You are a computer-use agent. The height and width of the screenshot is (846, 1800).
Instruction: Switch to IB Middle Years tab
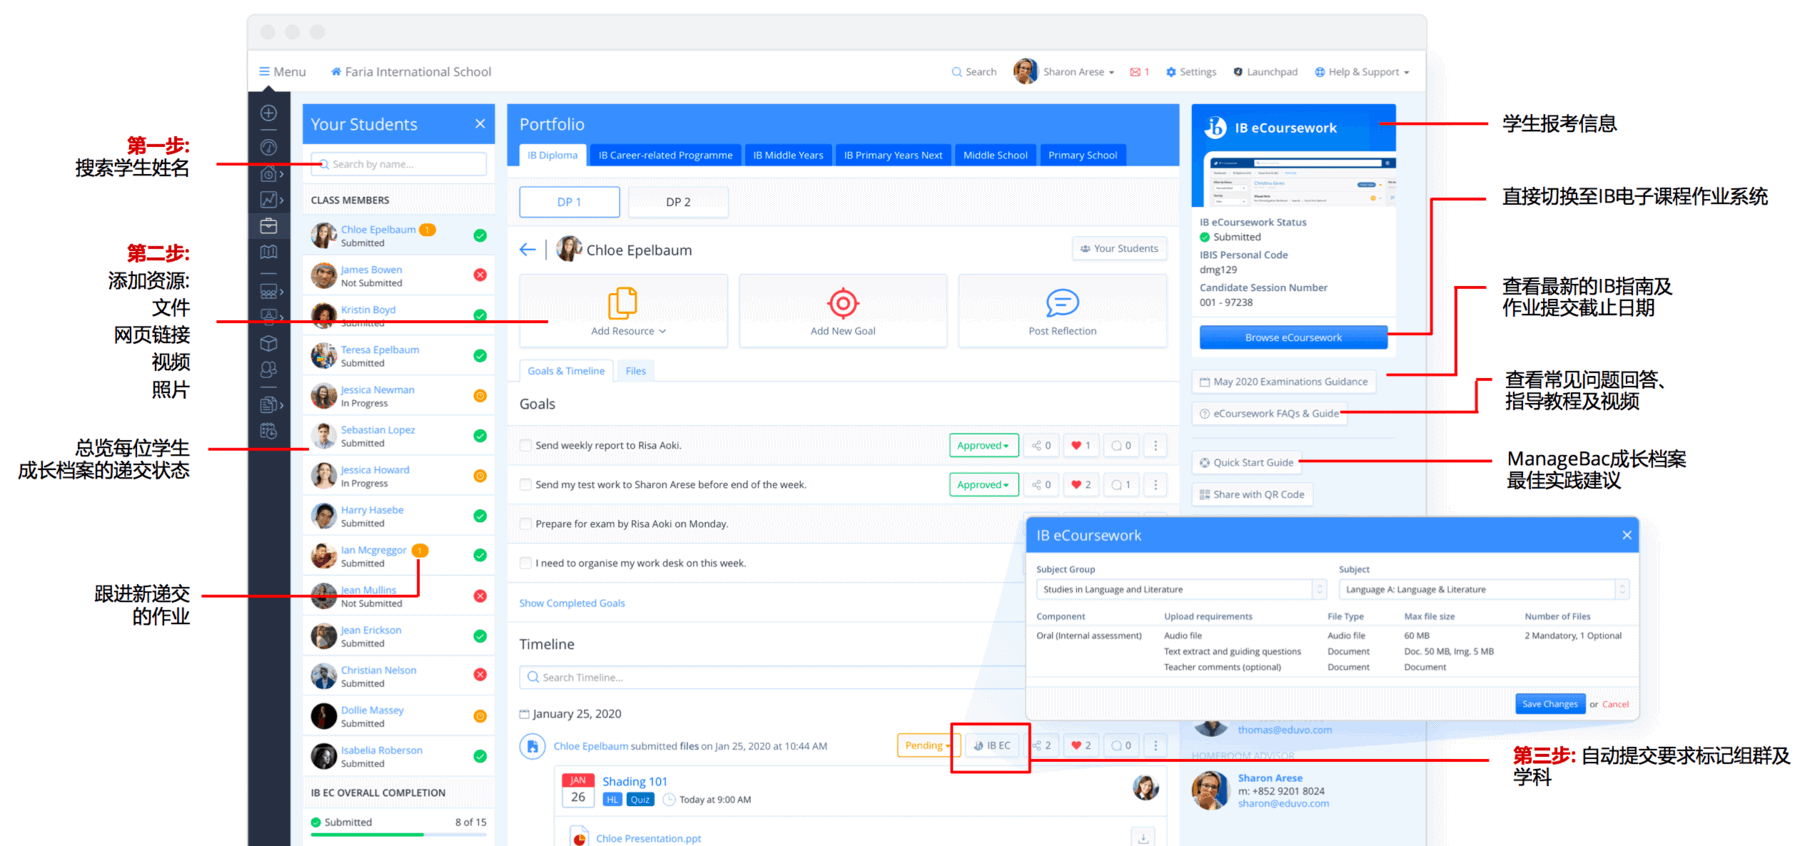pos(788,155)
